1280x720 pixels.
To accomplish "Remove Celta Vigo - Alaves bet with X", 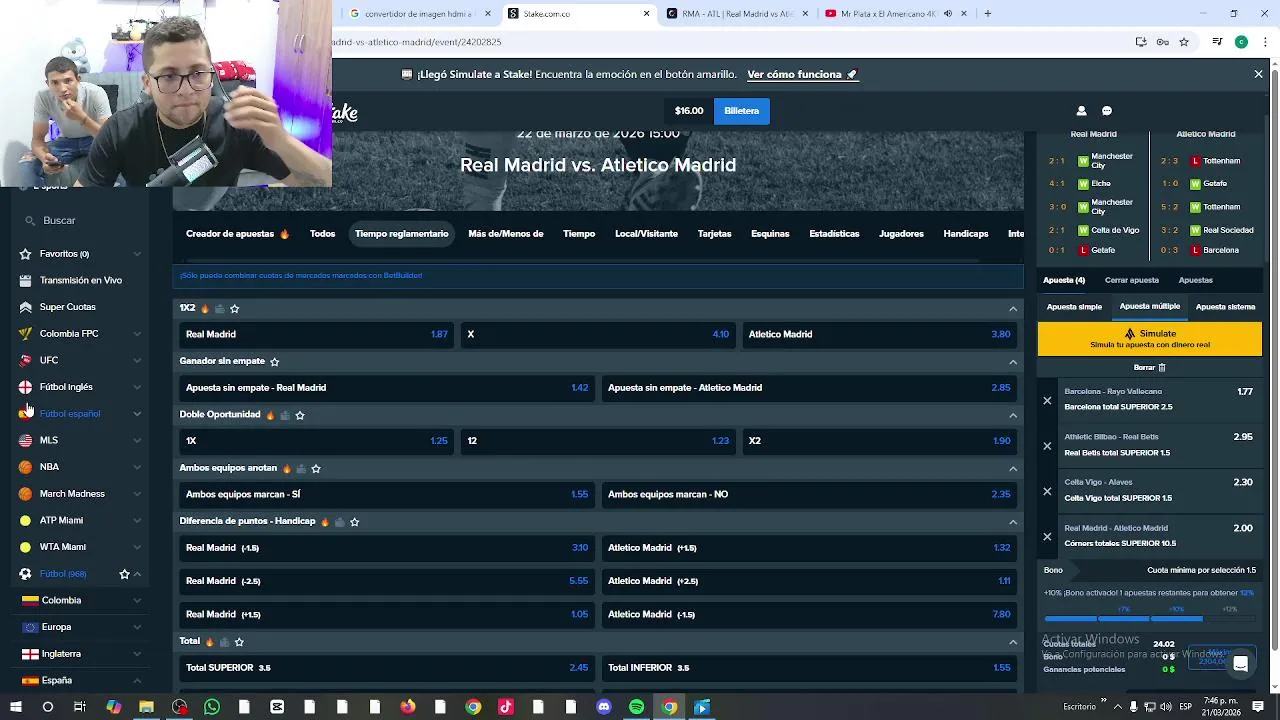I will 1047,491.
